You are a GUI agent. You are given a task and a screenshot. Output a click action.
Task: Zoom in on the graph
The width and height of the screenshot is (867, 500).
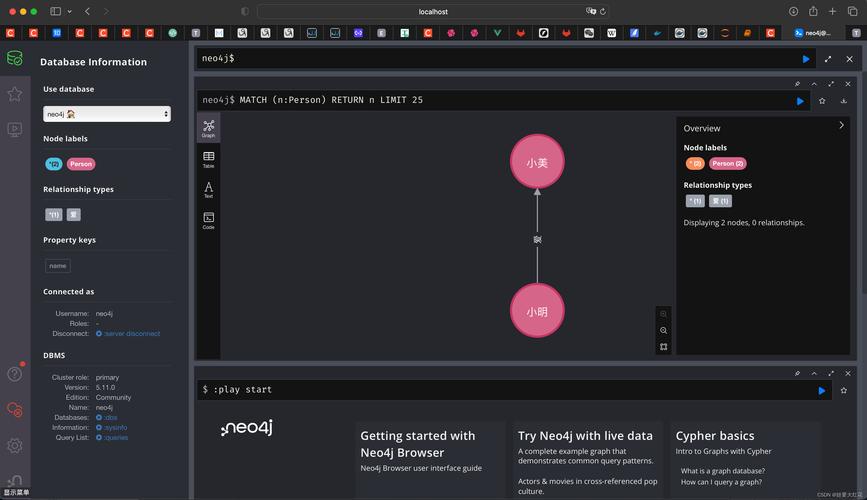coord(663,314)
